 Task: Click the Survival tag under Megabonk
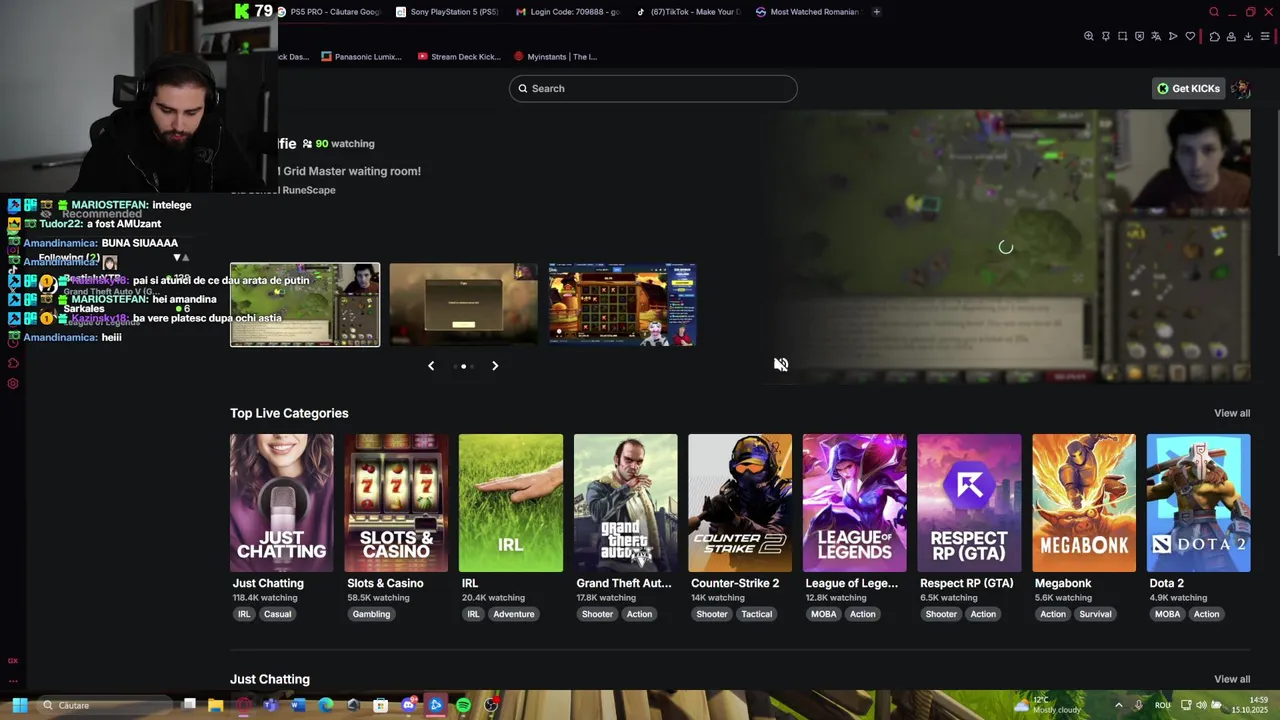1095,614
